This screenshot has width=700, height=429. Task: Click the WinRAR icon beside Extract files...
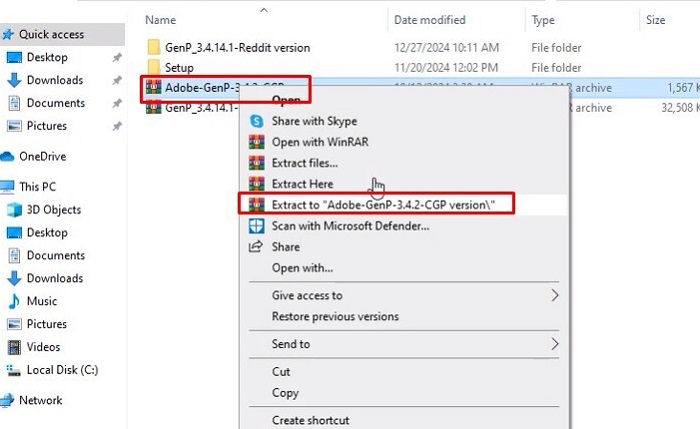pos(257,163)
